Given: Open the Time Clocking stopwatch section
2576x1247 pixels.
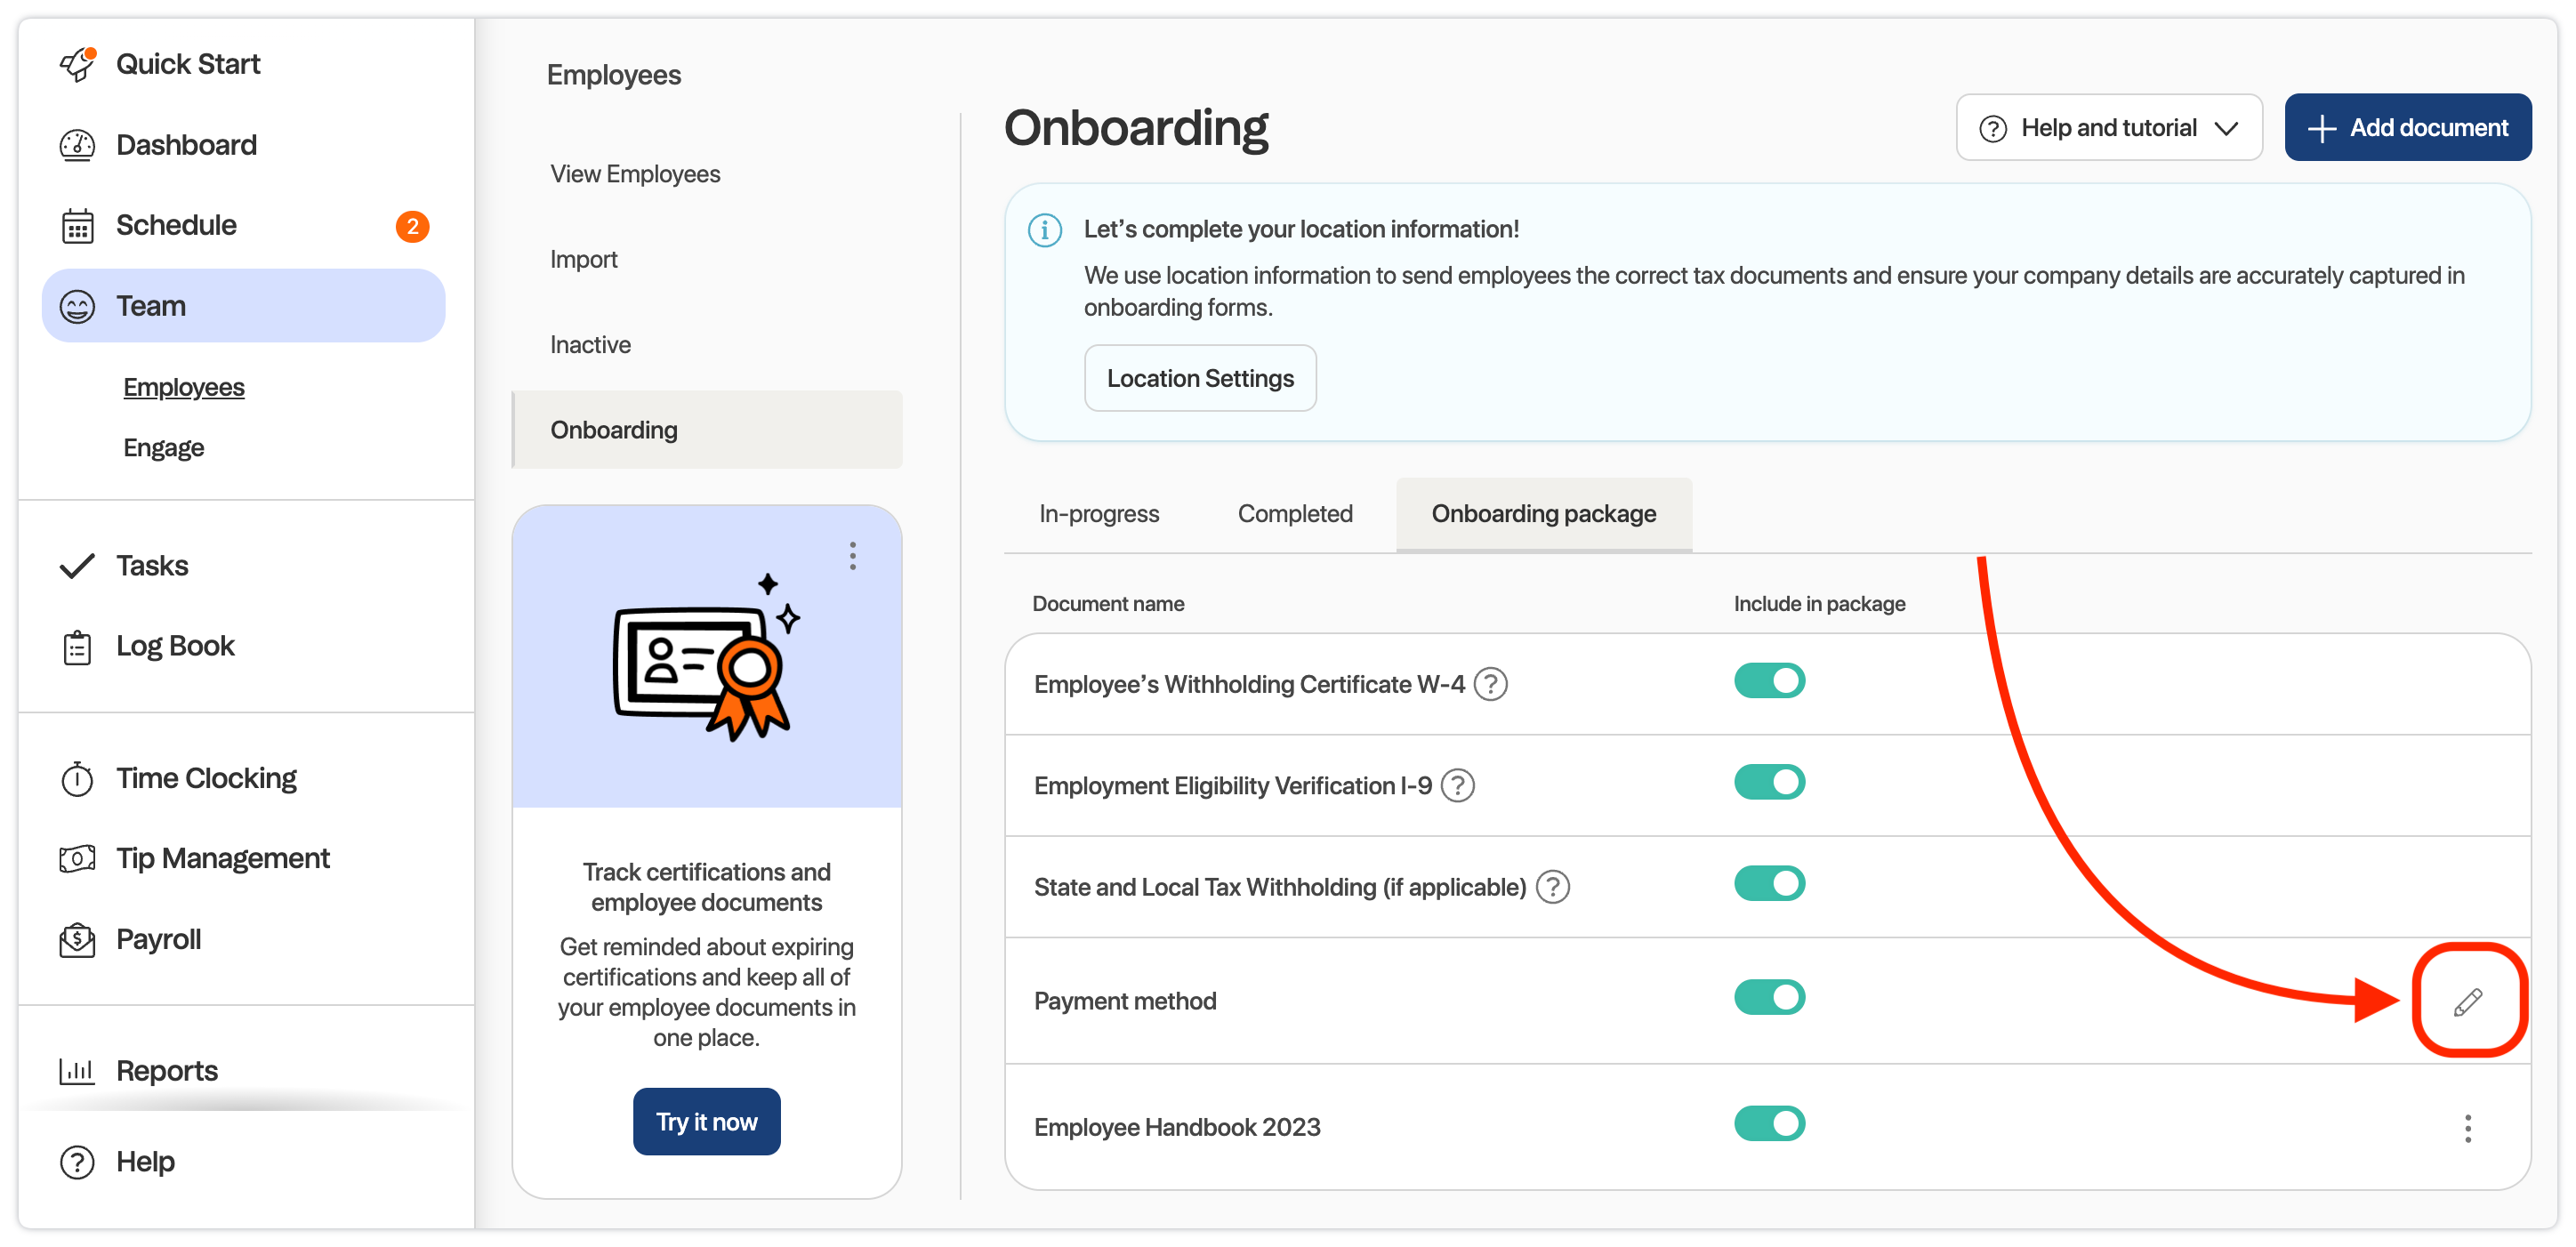Looking at the screenshot, I should [206, 778].
